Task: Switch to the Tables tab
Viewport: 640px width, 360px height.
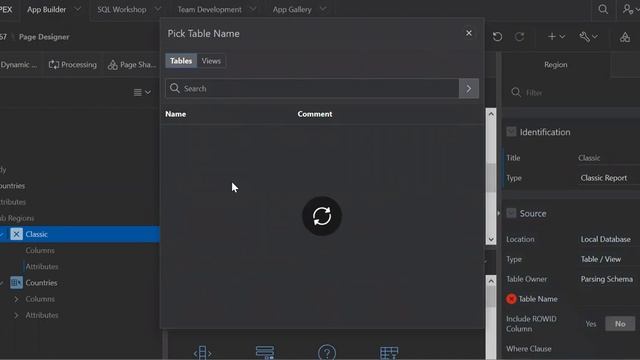Action: tap(181, 61)
